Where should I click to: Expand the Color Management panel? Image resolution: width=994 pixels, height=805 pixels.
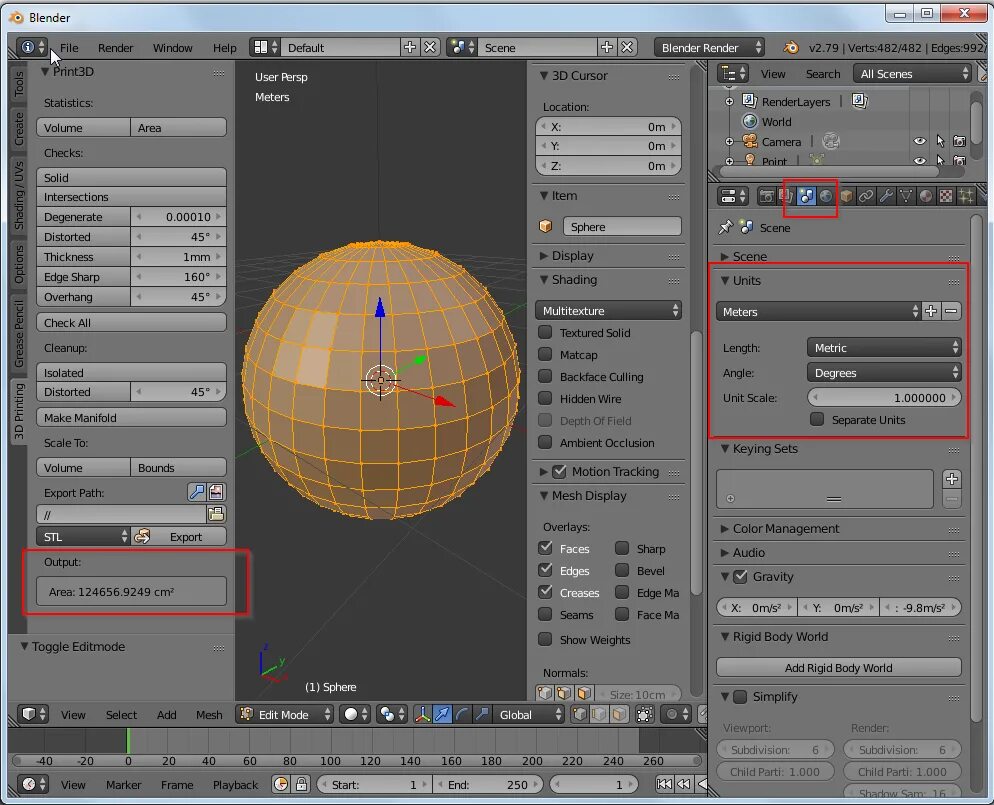click(785, 529)
